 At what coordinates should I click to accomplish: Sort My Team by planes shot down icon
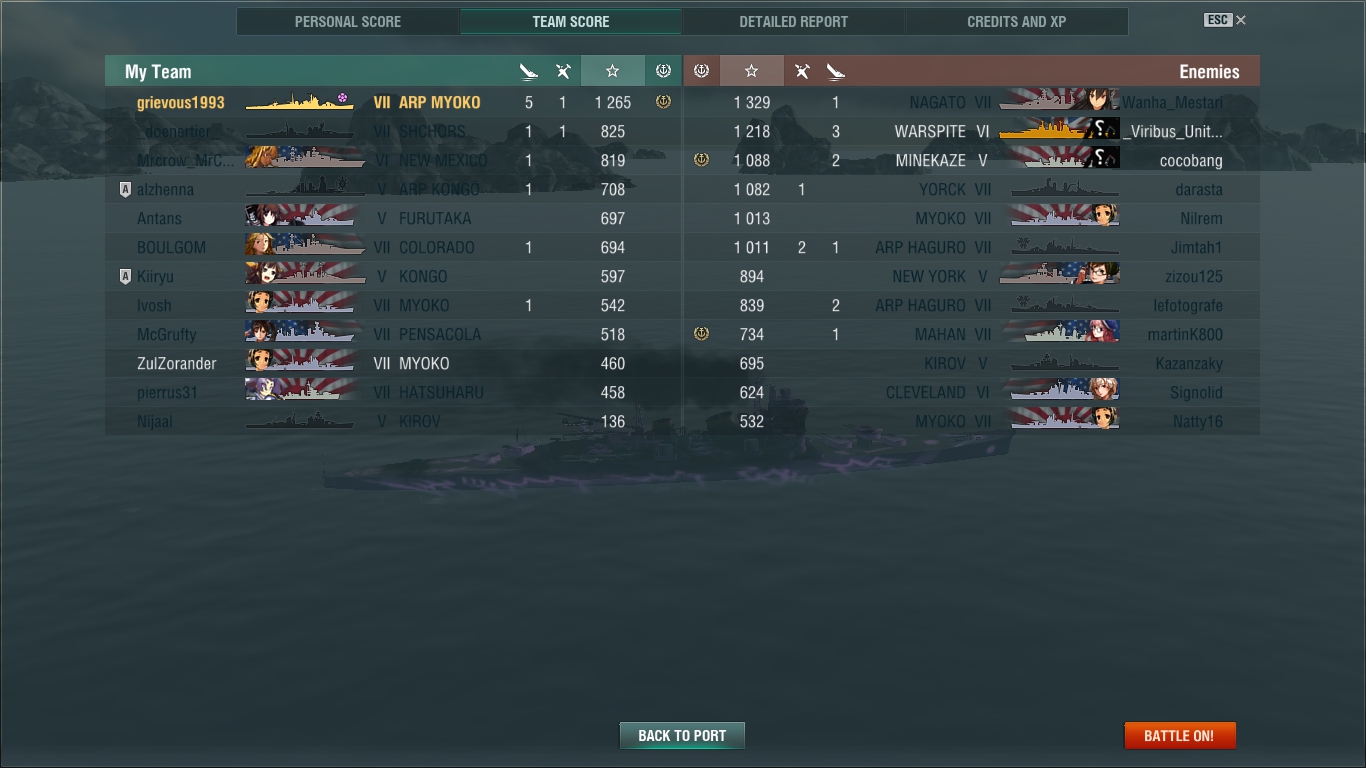[x=563, y=71]
